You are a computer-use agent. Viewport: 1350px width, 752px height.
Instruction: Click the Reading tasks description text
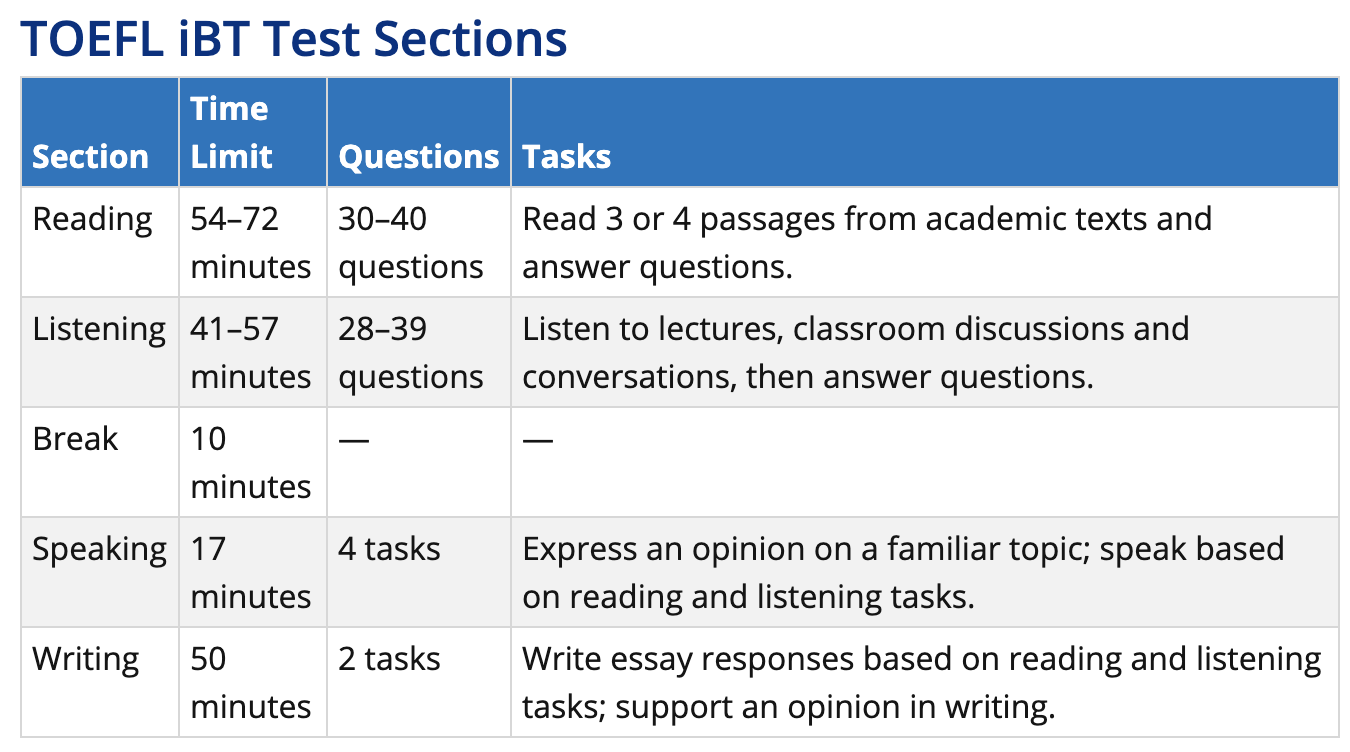[x=866, y=243]
